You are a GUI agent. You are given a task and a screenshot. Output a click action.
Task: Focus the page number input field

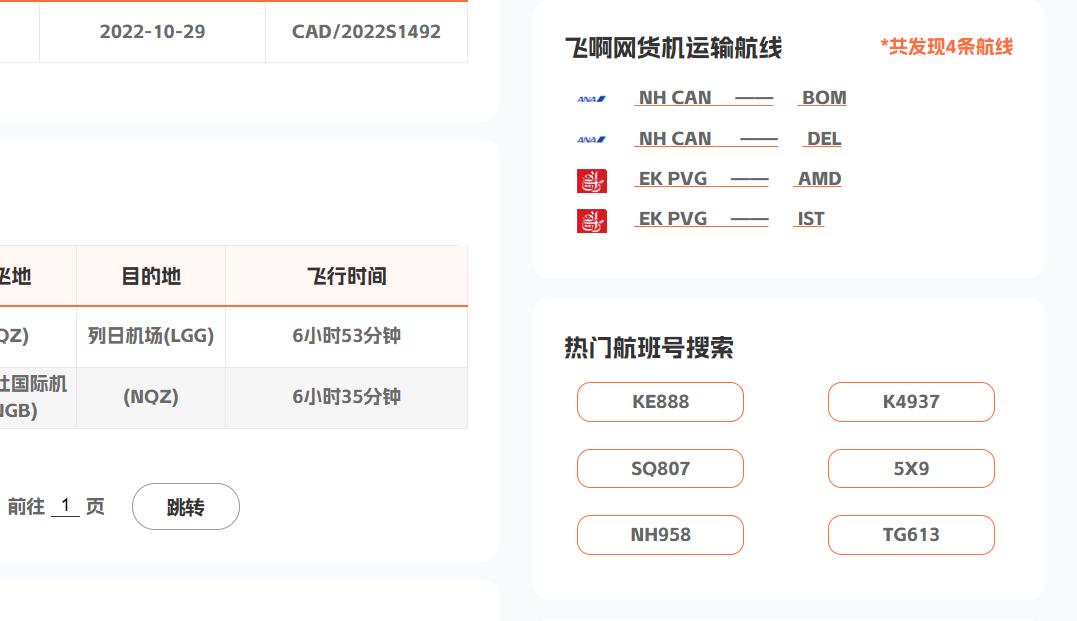(x=65, y=506)
